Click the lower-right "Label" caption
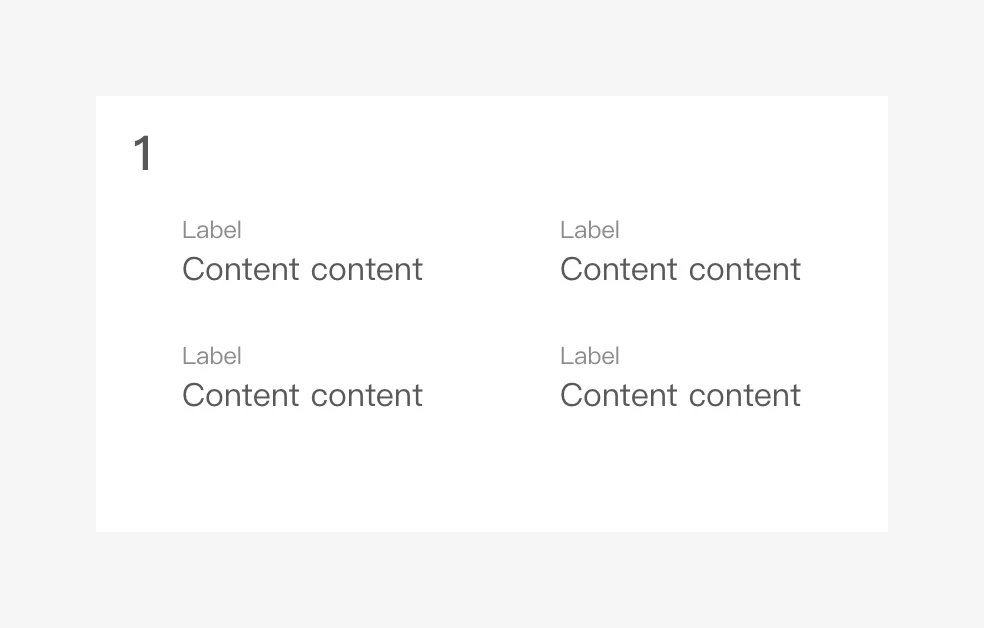 coord(590,356)
